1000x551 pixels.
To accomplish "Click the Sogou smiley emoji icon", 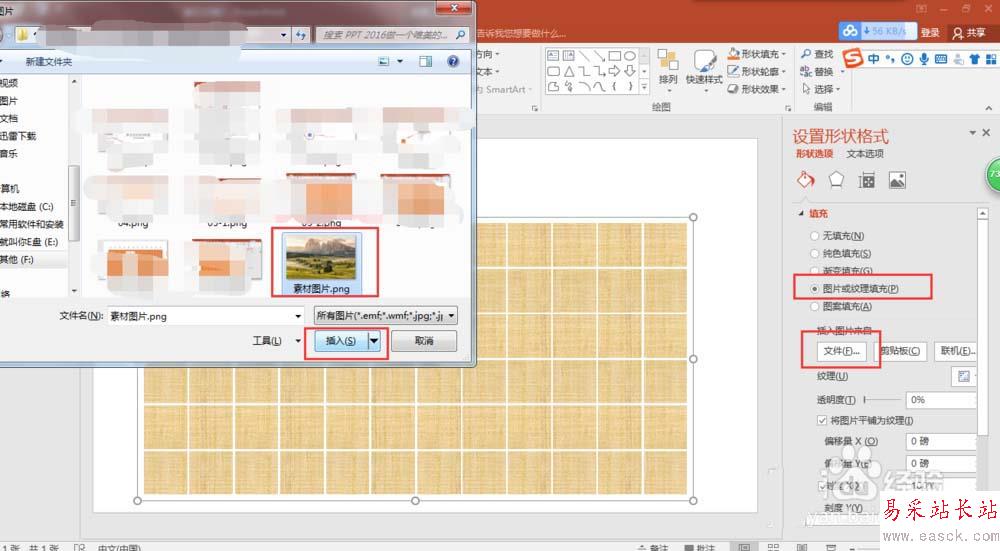I will pyautogui.click(x=907, y=59).
